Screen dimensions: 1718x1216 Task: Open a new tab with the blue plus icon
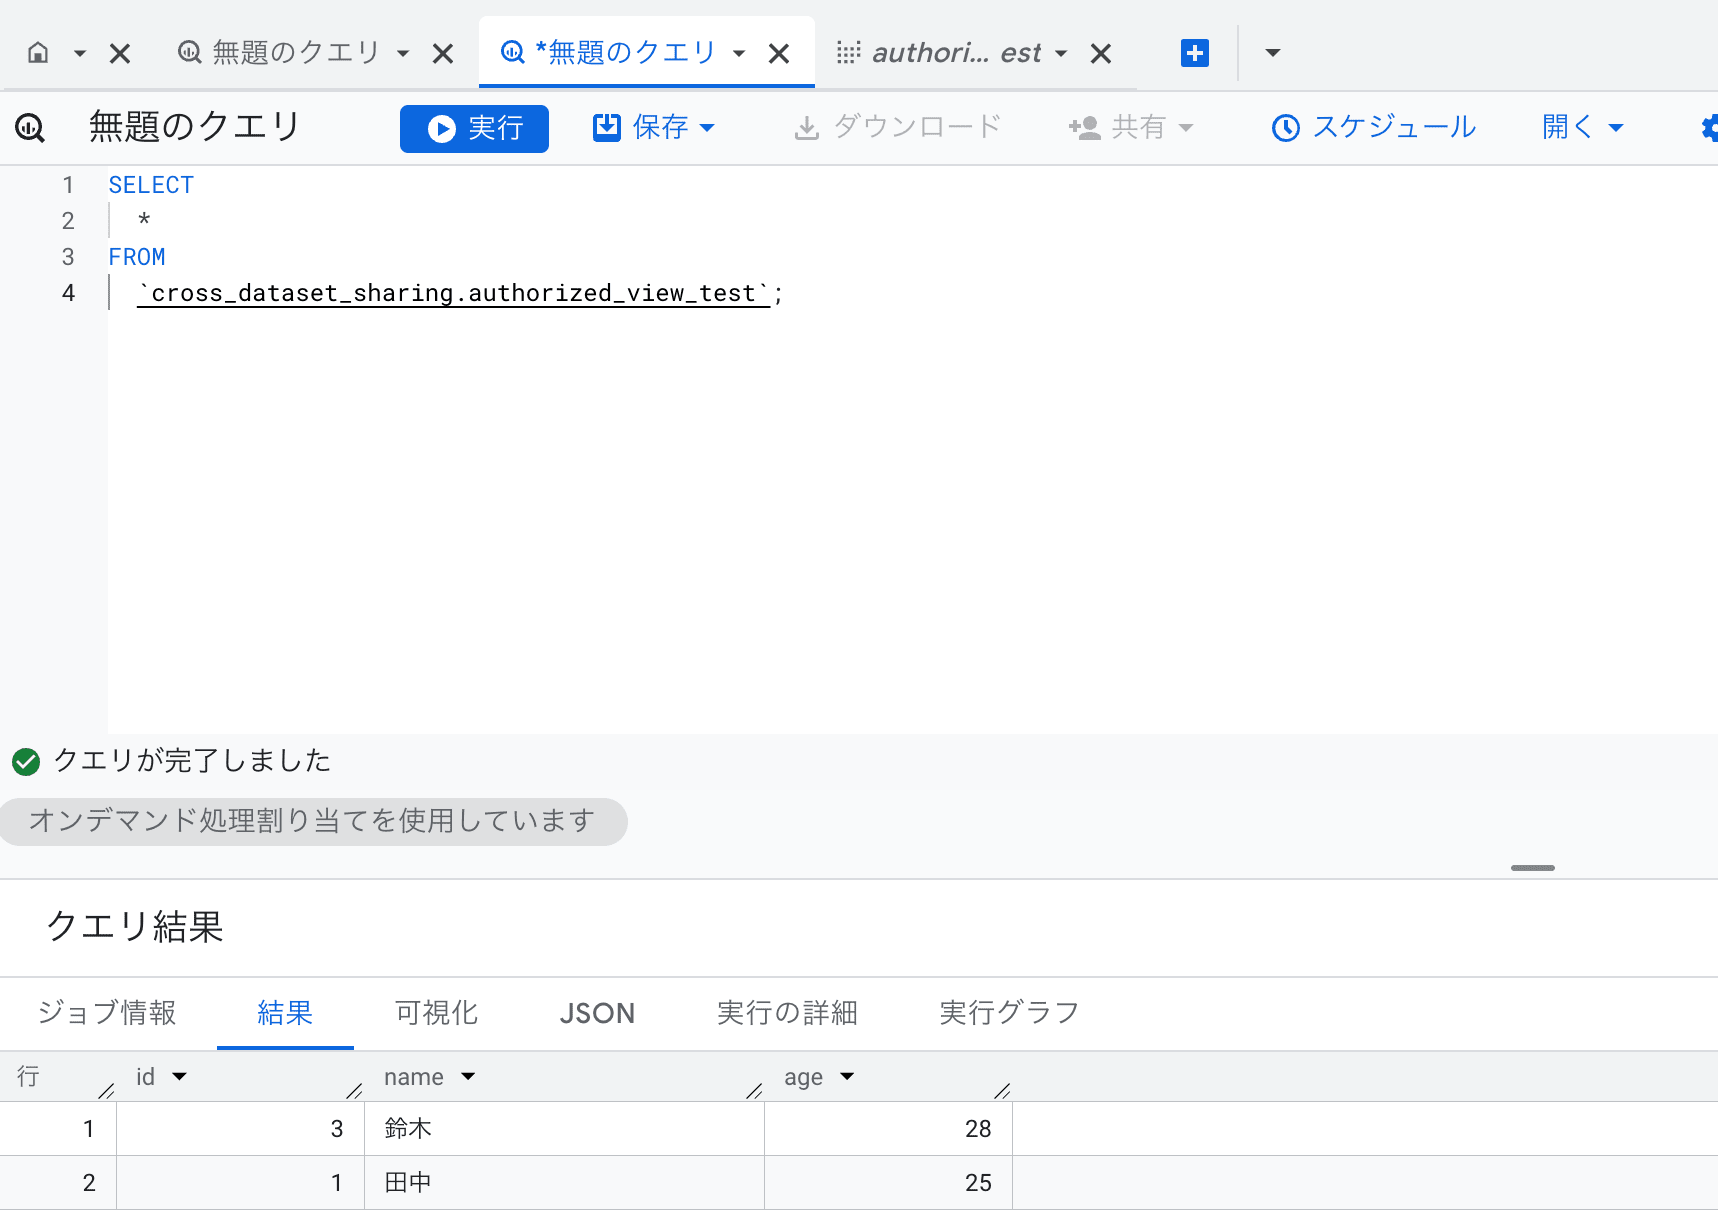coord(1195,53)
